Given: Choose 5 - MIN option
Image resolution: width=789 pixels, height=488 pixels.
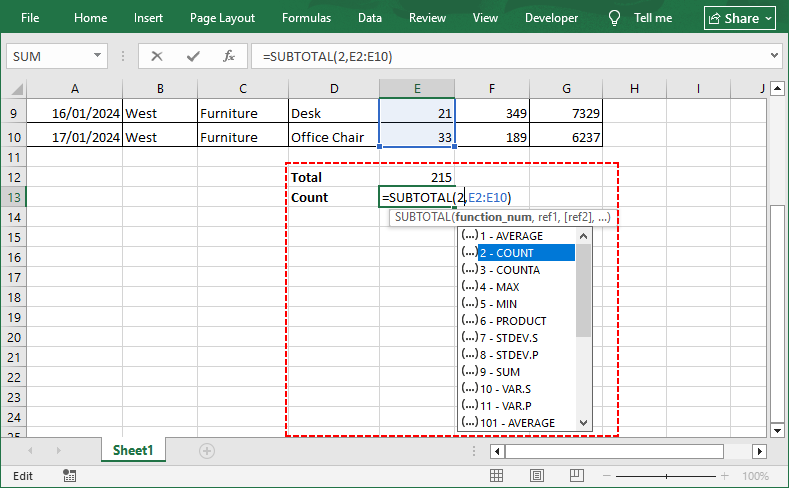Looking at the screenshot, I should coord(517,304).
